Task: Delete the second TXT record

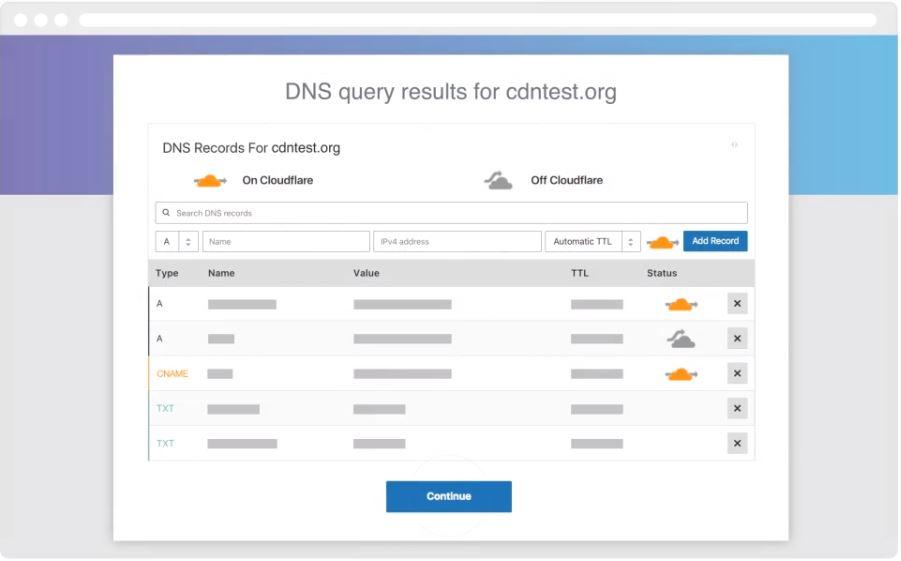Action: point(737,444)
